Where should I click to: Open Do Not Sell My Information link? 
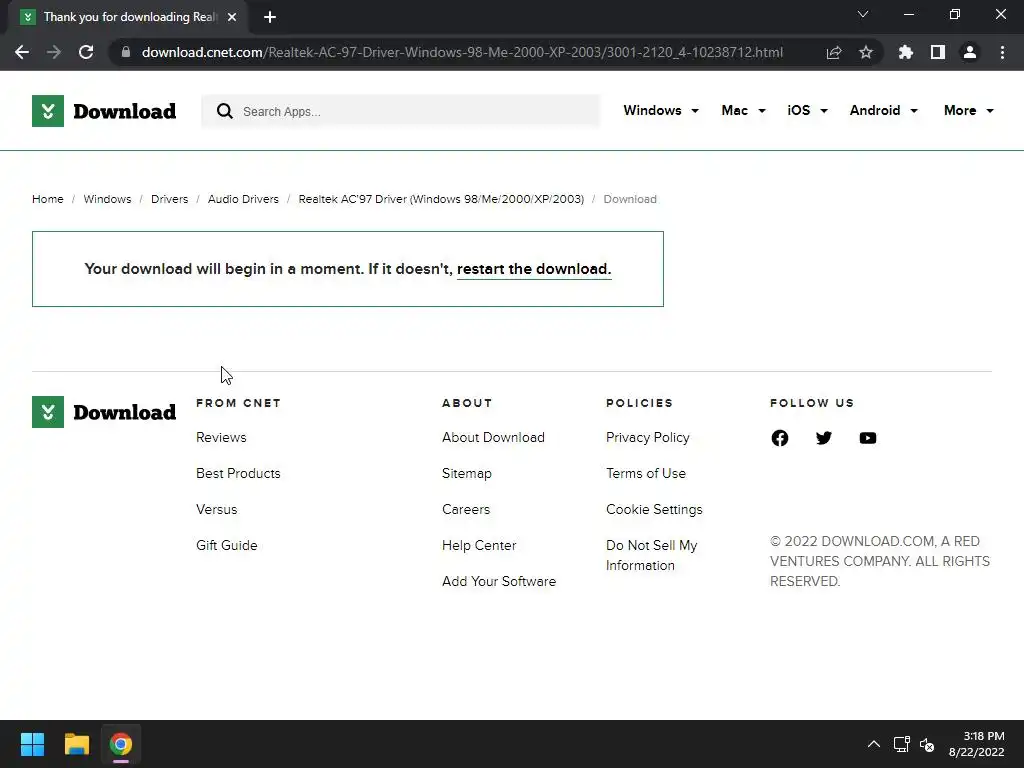pyautogui.click(x=651, y=555)
